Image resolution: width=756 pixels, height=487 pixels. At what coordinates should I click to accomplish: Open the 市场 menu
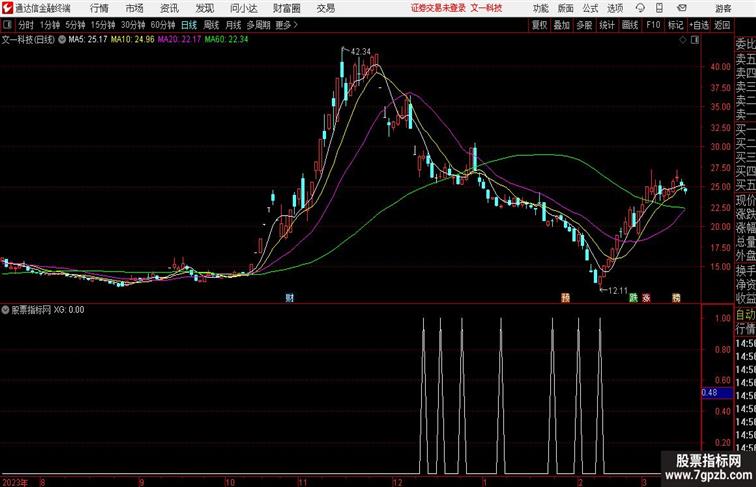click(x=134, y=8)
